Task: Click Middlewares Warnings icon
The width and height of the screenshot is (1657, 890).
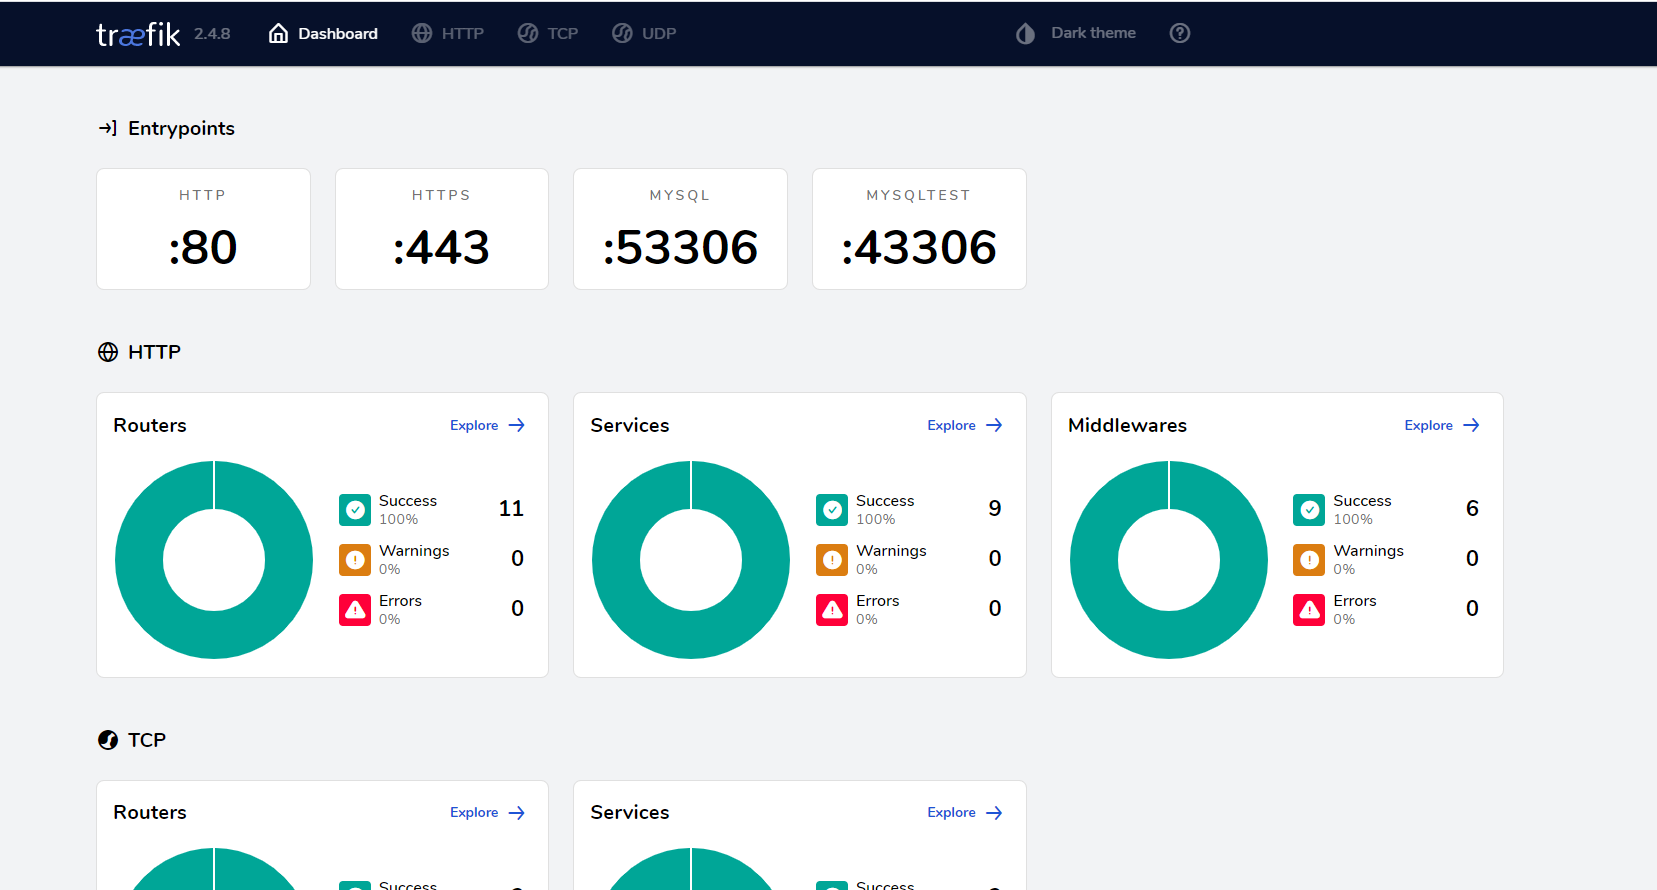Action: [x=1309, y=560]
